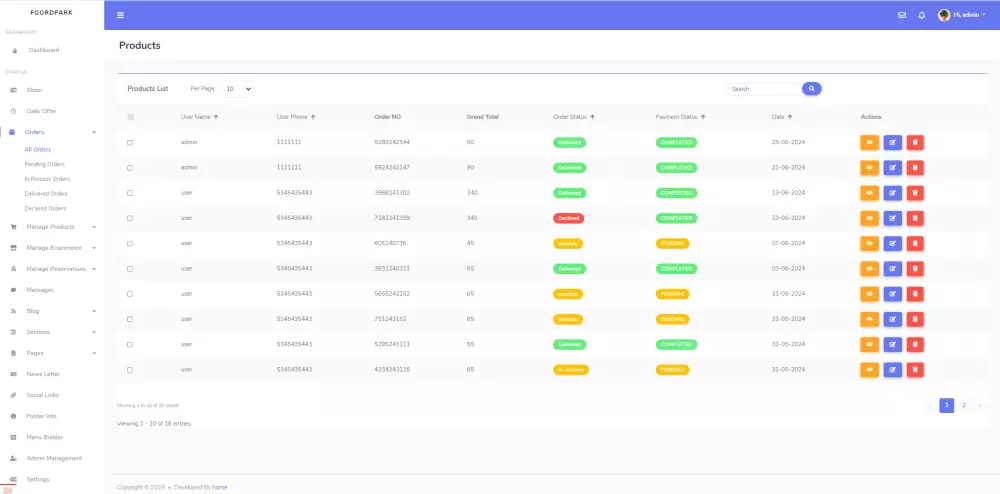The image size is (1000, 494).
Task: Click the blue search magnifier button
Action: pos(812,89)
